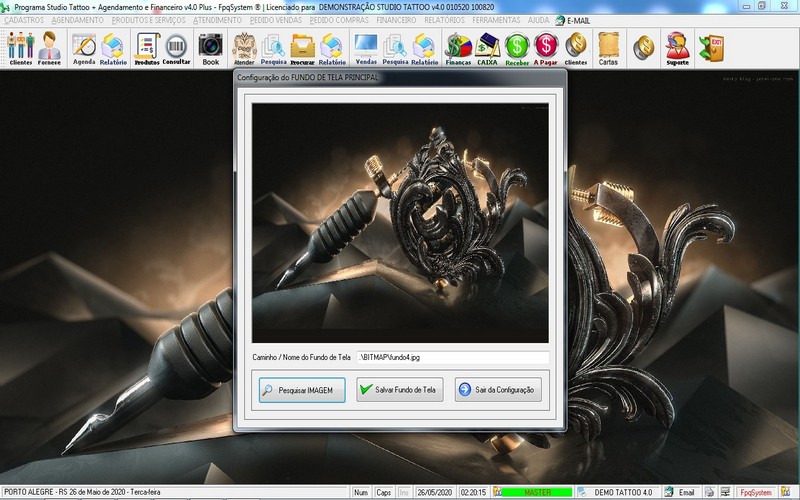This screenshot has height=500, width=800.
Task: Open the Relatório icon beside Procurar
Action: pyautogui.click(x=332, y=48)
